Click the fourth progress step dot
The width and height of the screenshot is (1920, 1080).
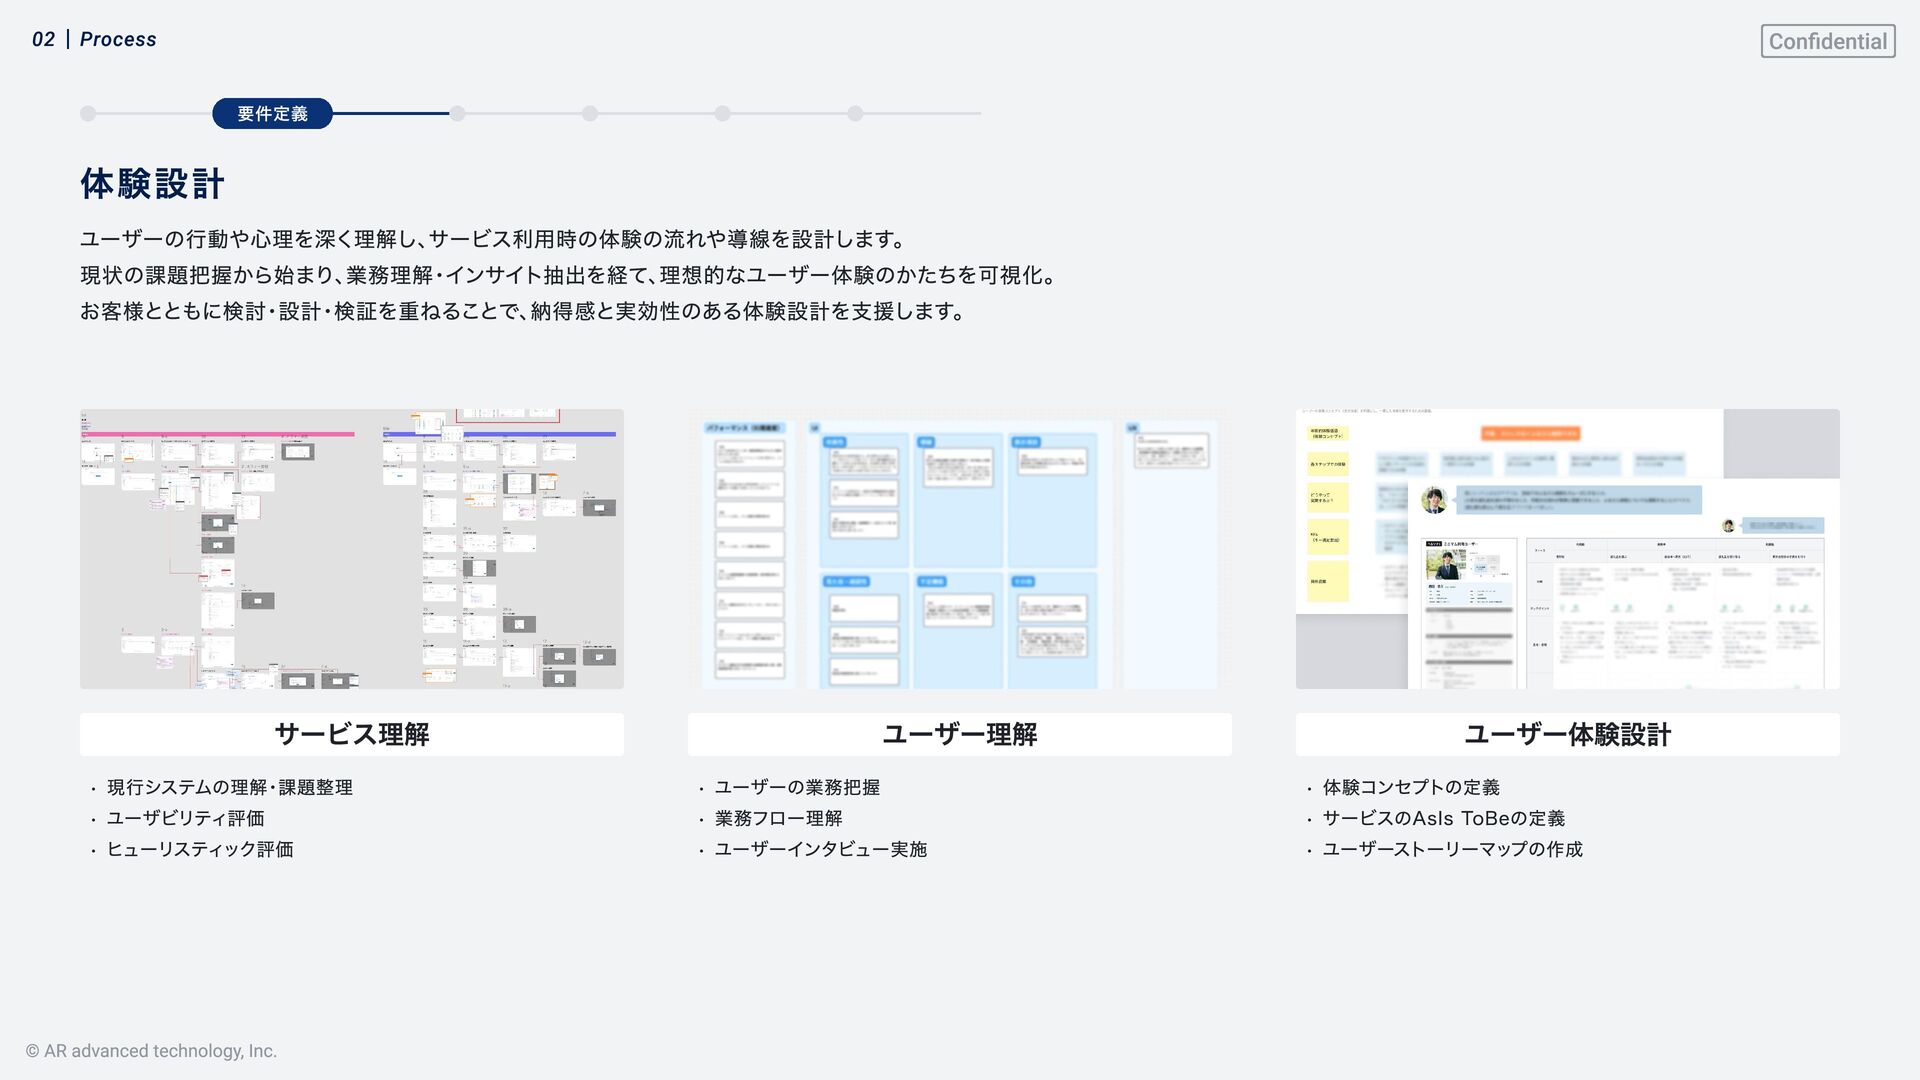[590, 114]
